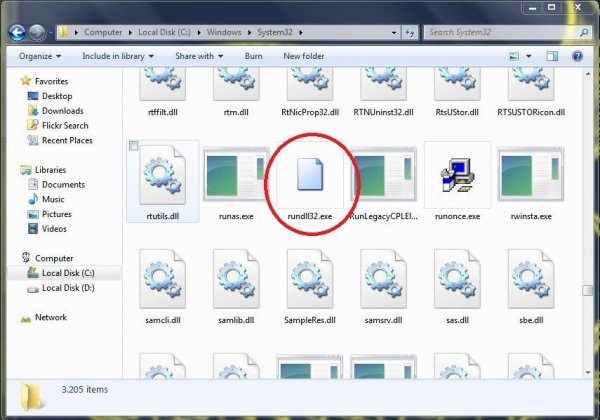Screen dimensions: 600x420
Task: Select the rtutils.dll file icon
Action: [x=163, y=175]
